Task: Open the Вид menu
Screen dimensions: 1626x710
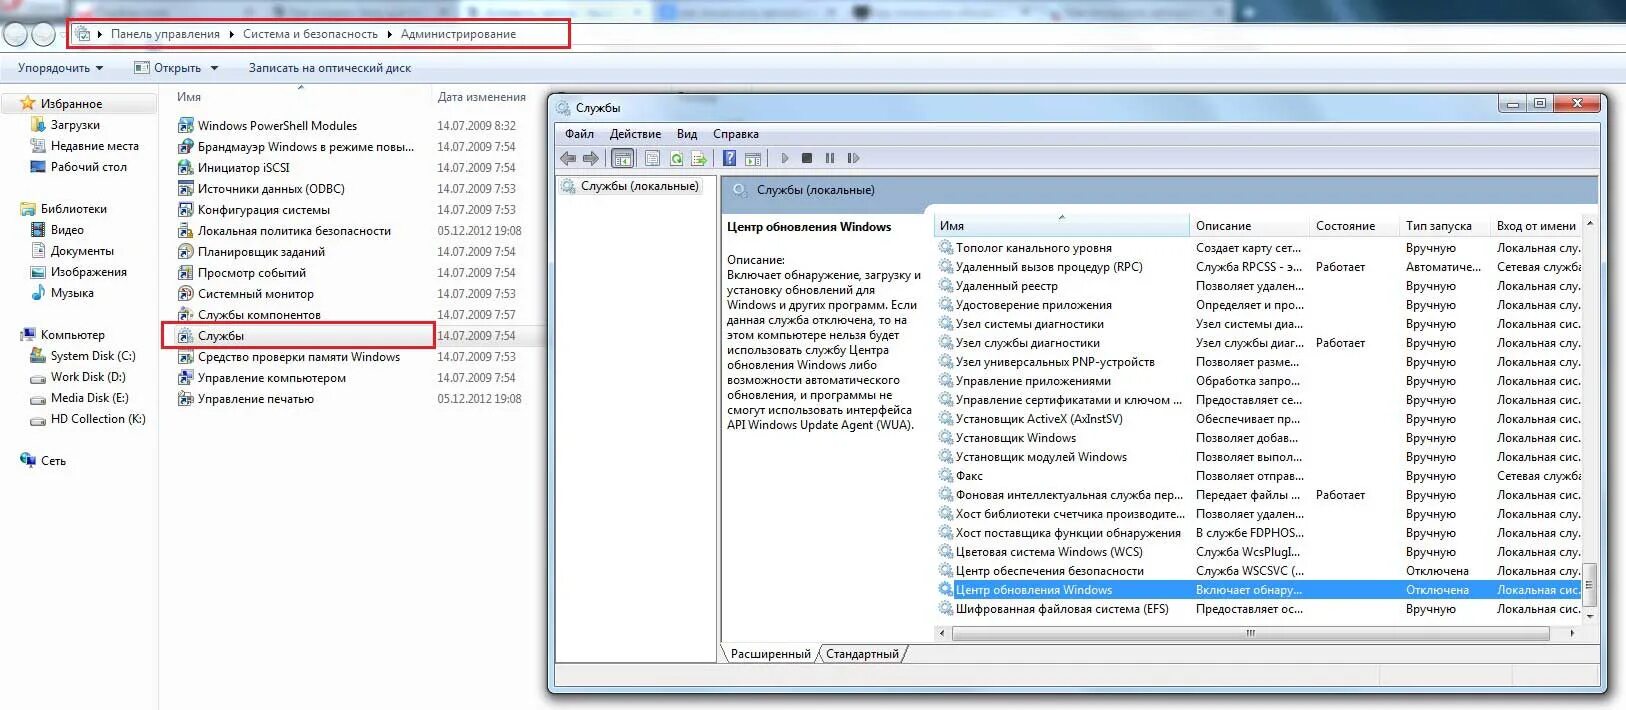Action: coord(687,134)
